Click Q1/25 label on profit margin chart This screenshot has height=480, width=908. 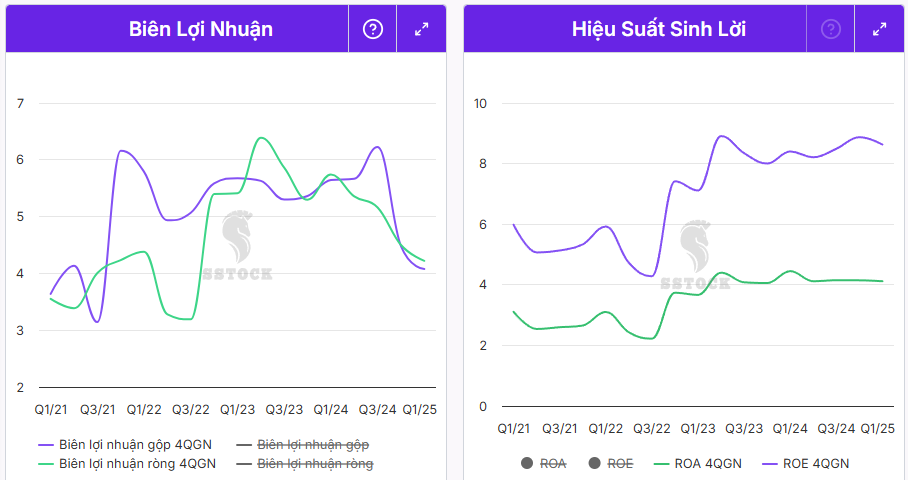[420, 409]
